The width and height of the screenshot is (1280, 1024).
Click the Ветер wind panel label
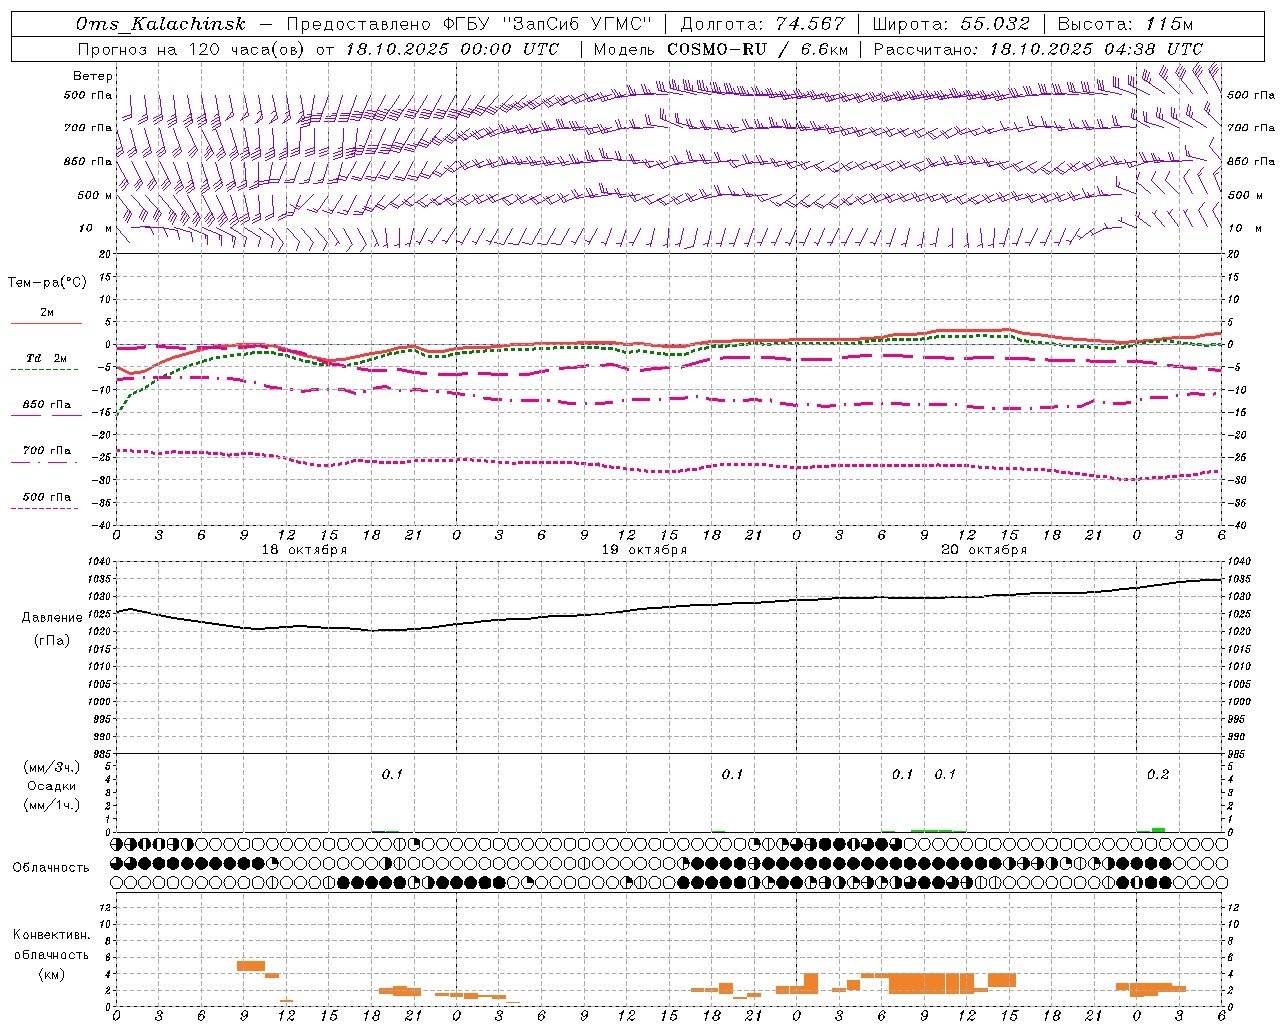[x=93, y=76]
